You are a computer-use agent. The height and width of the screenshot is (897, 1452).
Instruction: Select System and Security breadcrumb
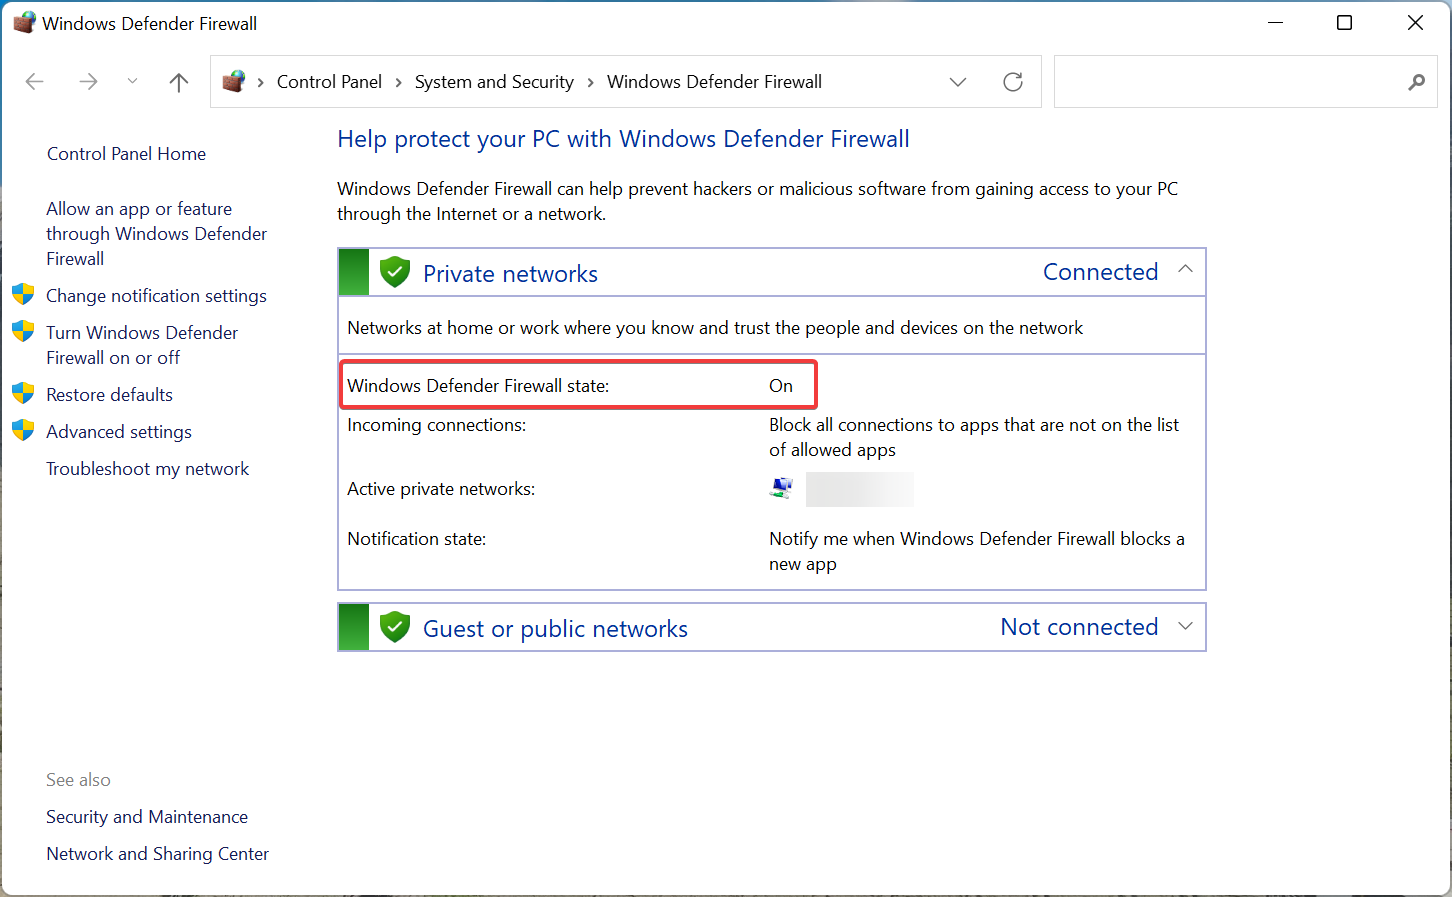[x=494, y=82]
